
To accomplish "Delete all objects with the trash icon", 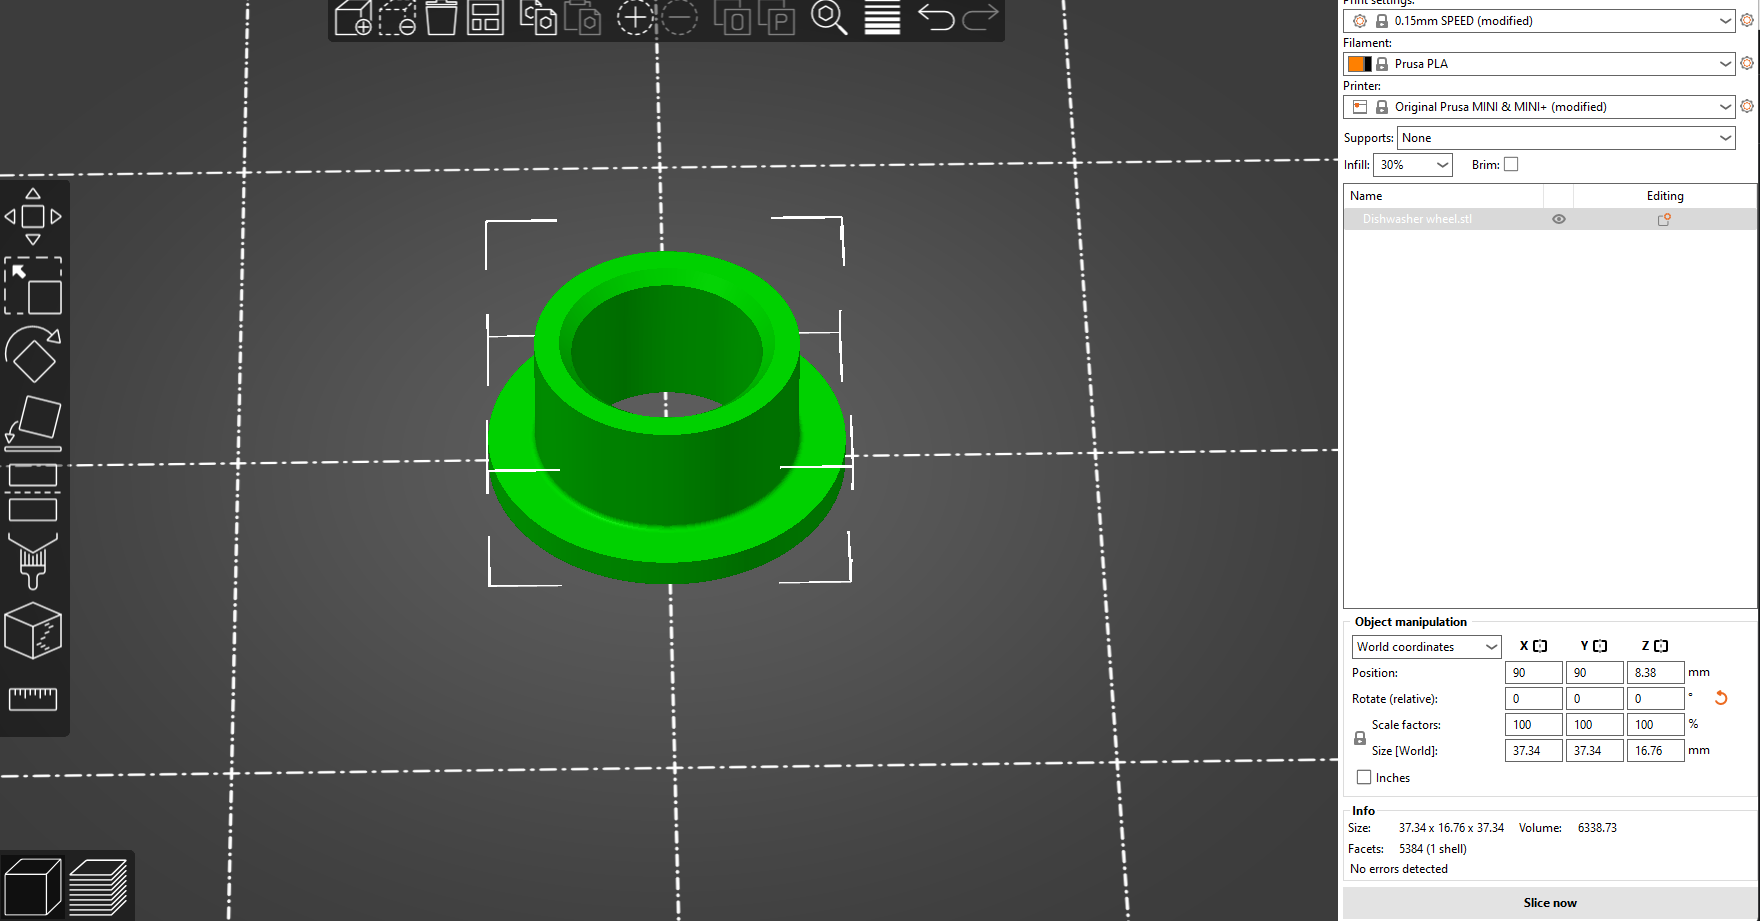I will [441, 18].
